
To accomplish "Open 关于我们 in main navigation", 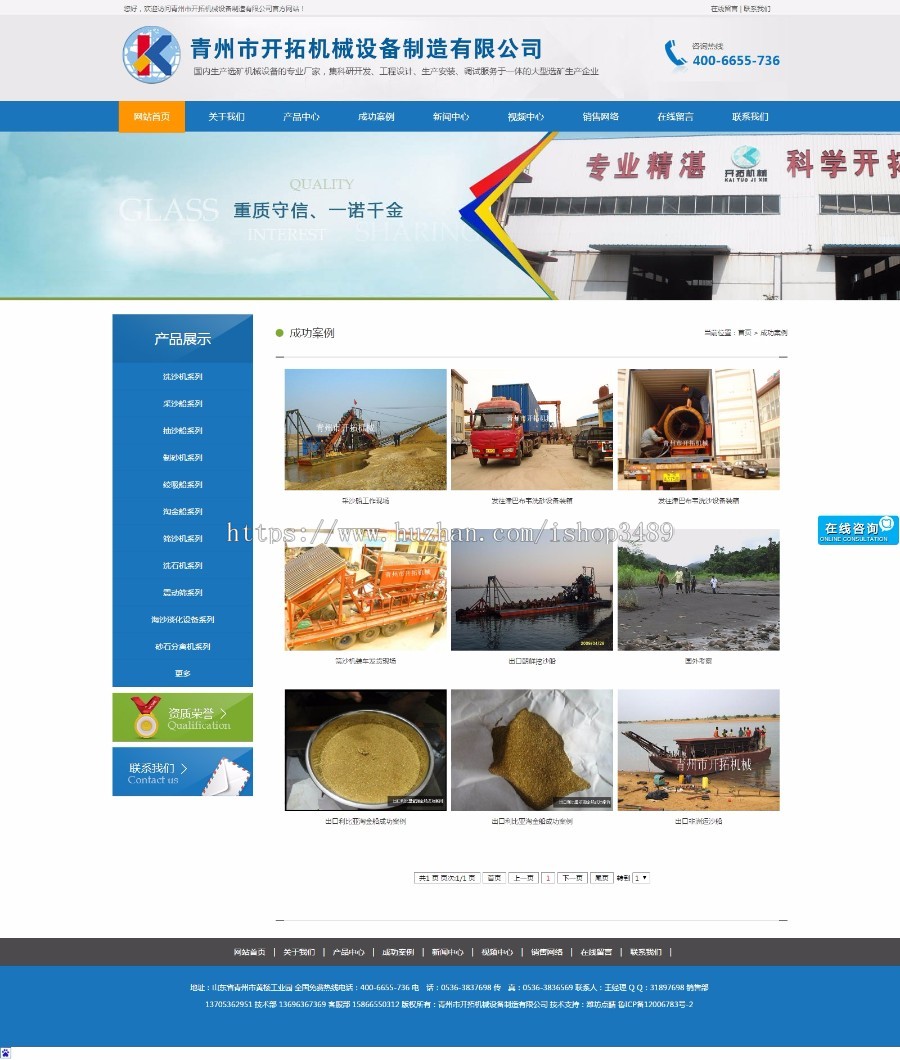I will click(227, 117).
